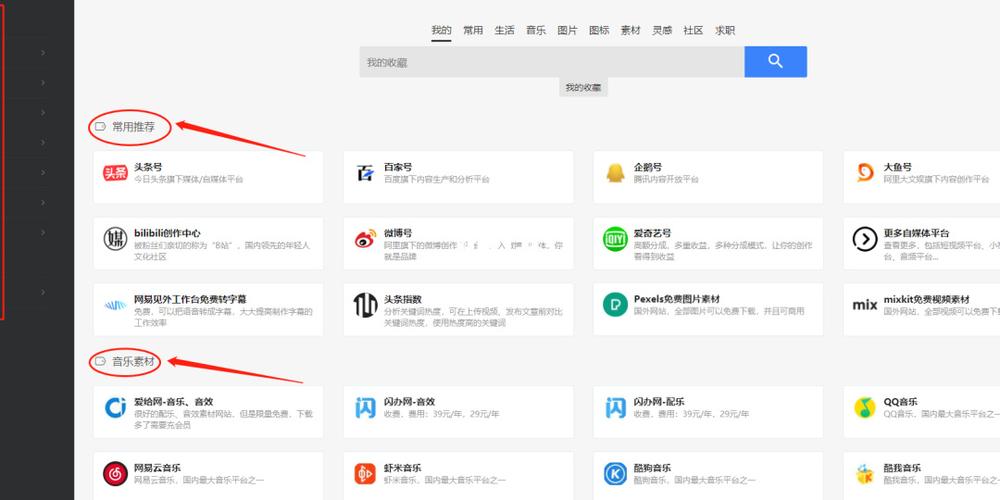Click the 虾米音乐 orange icon

tap(365, 474)
